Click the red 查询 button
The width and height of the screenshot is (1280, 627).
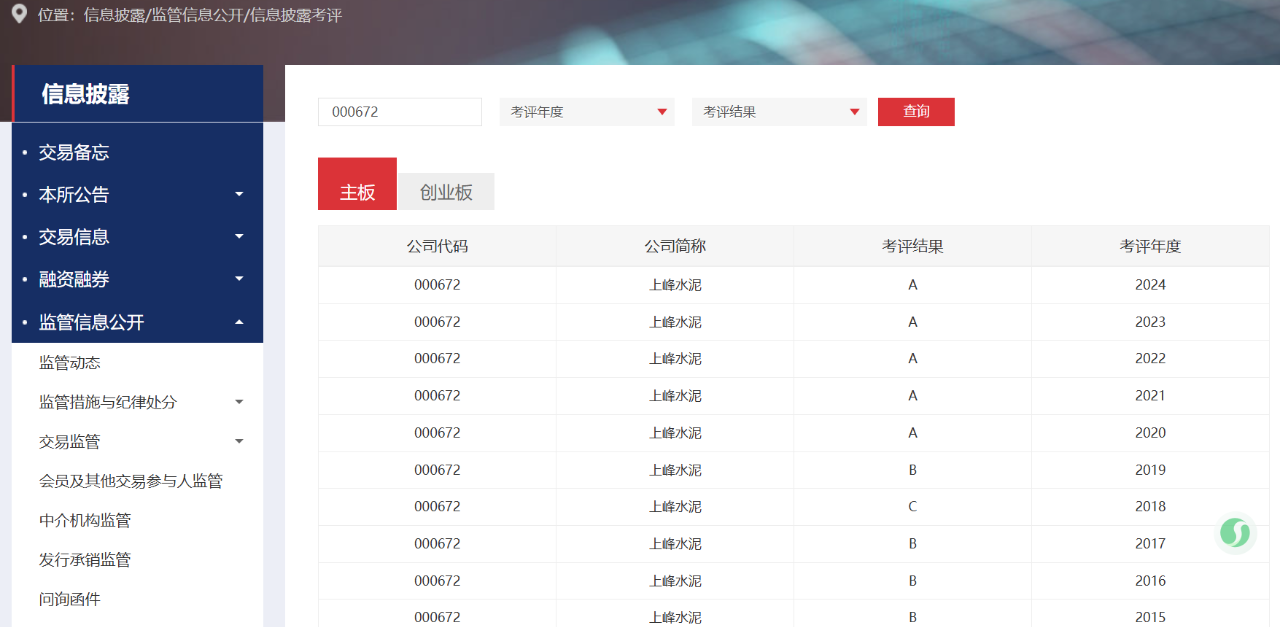pos(916,112)
